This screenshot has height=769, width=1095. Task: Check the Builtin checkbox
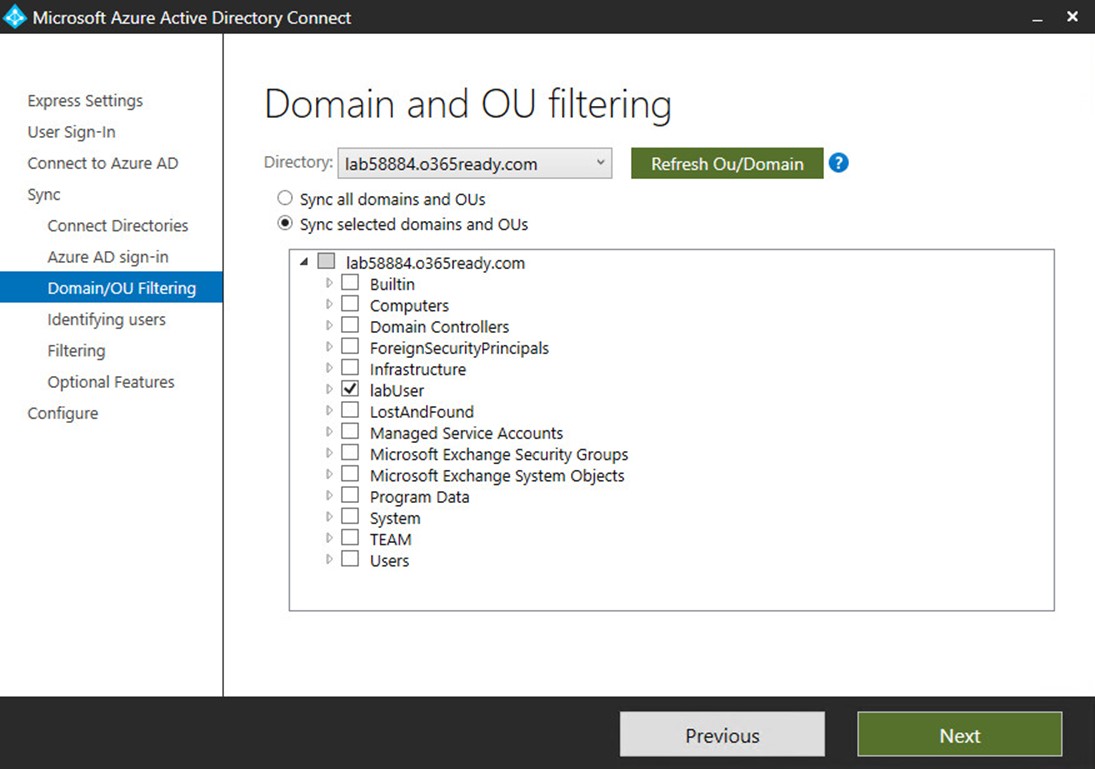[350, 283]
